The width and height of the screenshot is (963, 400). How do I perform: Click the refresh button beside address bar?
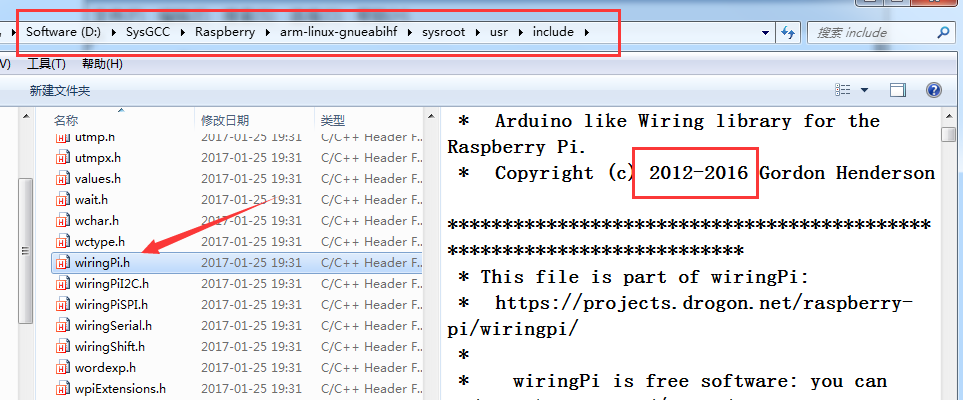click(787, 33)
